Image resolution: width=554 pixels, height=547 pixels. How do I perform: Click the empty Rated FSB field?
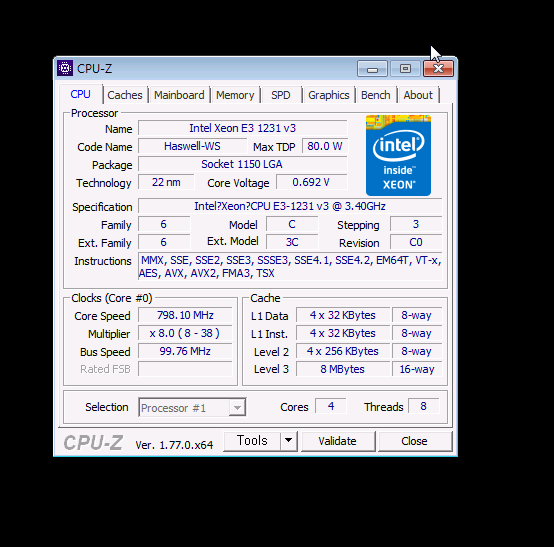[x=185, y=369]
